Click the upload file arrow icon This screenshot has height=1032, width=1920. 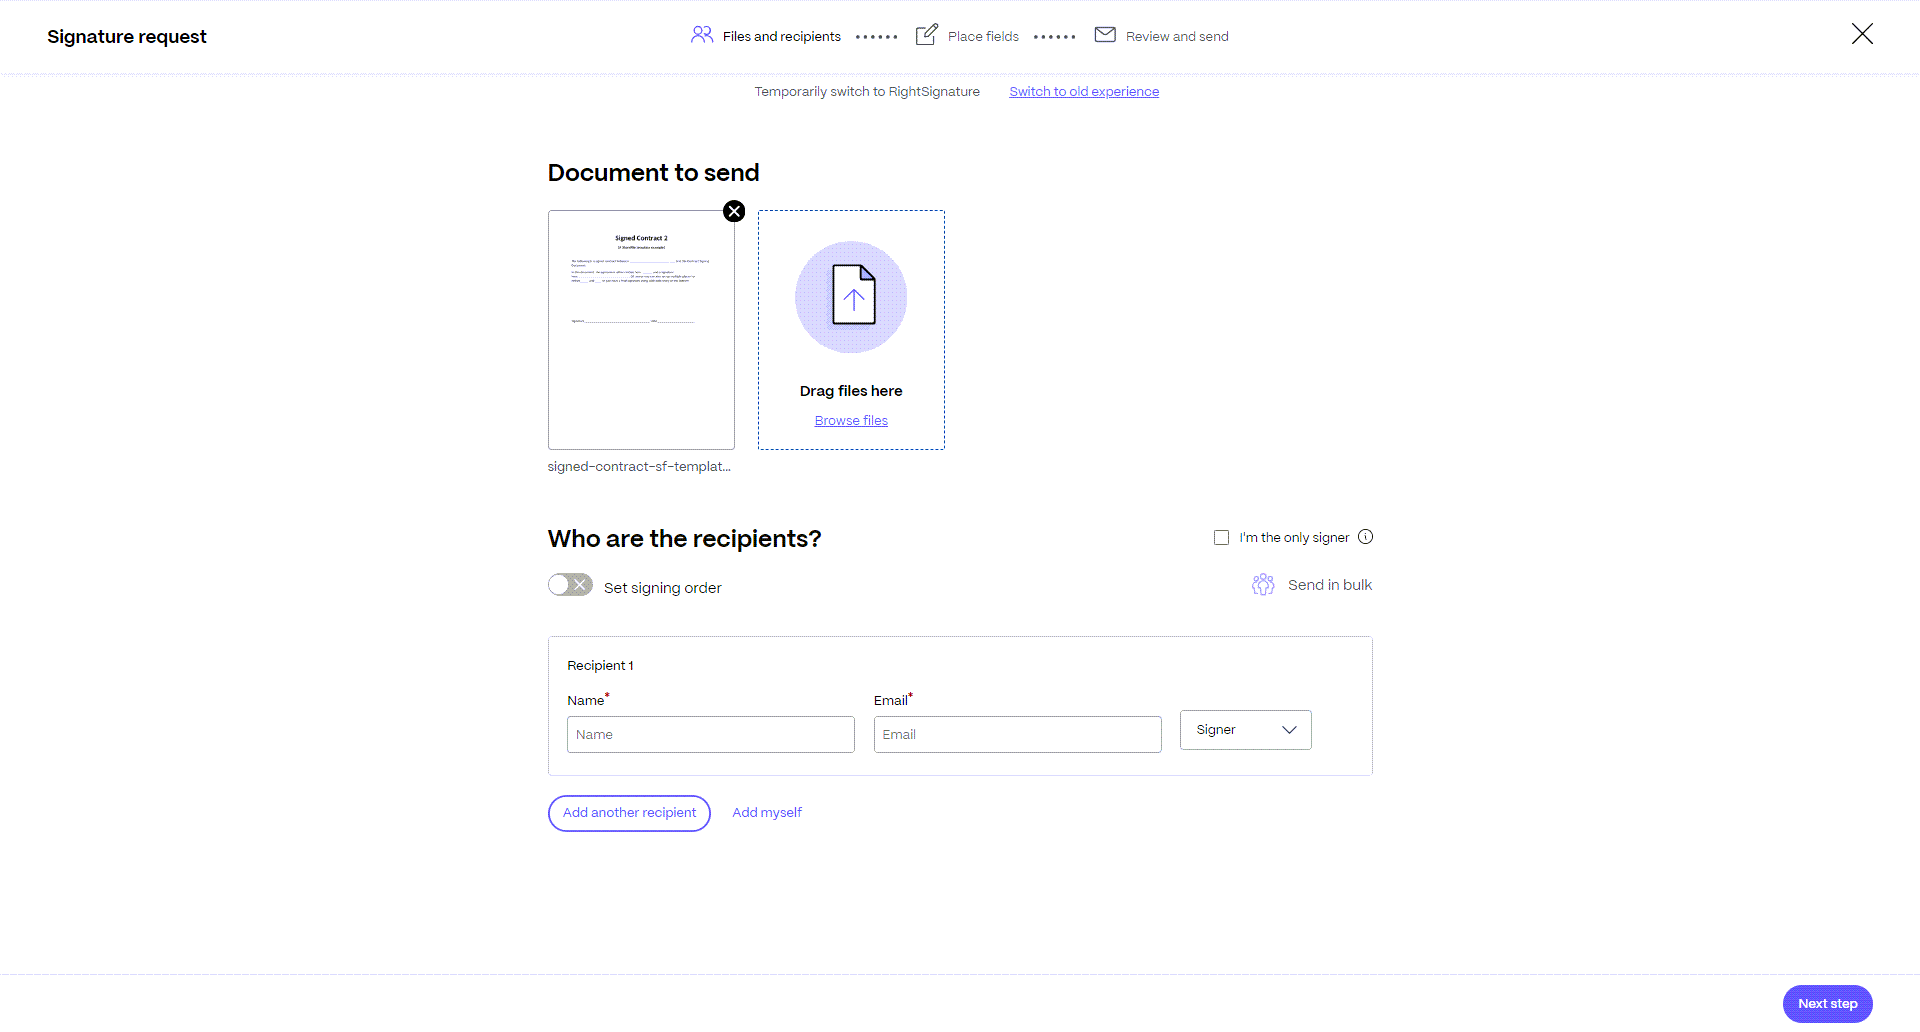pyautogui.click(x=853, y=295)
